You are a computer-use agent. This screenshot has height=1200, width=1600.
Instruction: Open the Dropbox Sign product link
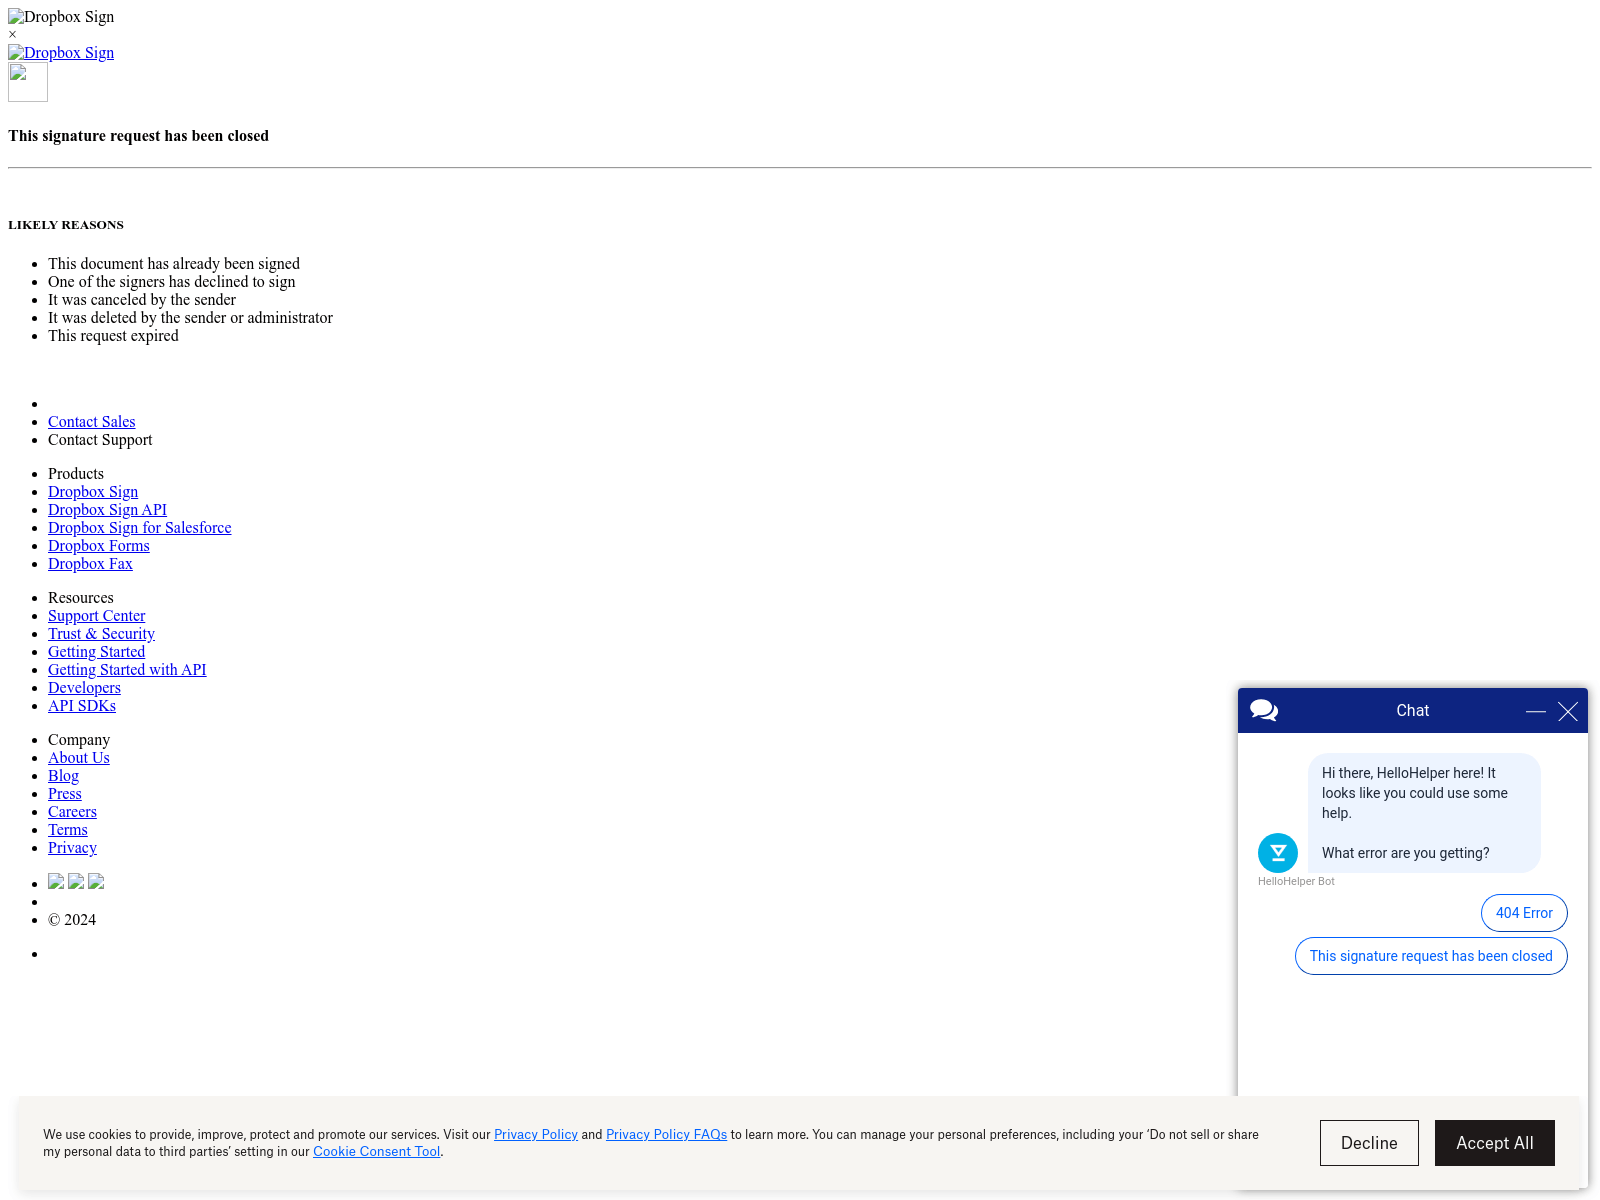[93, 492]
